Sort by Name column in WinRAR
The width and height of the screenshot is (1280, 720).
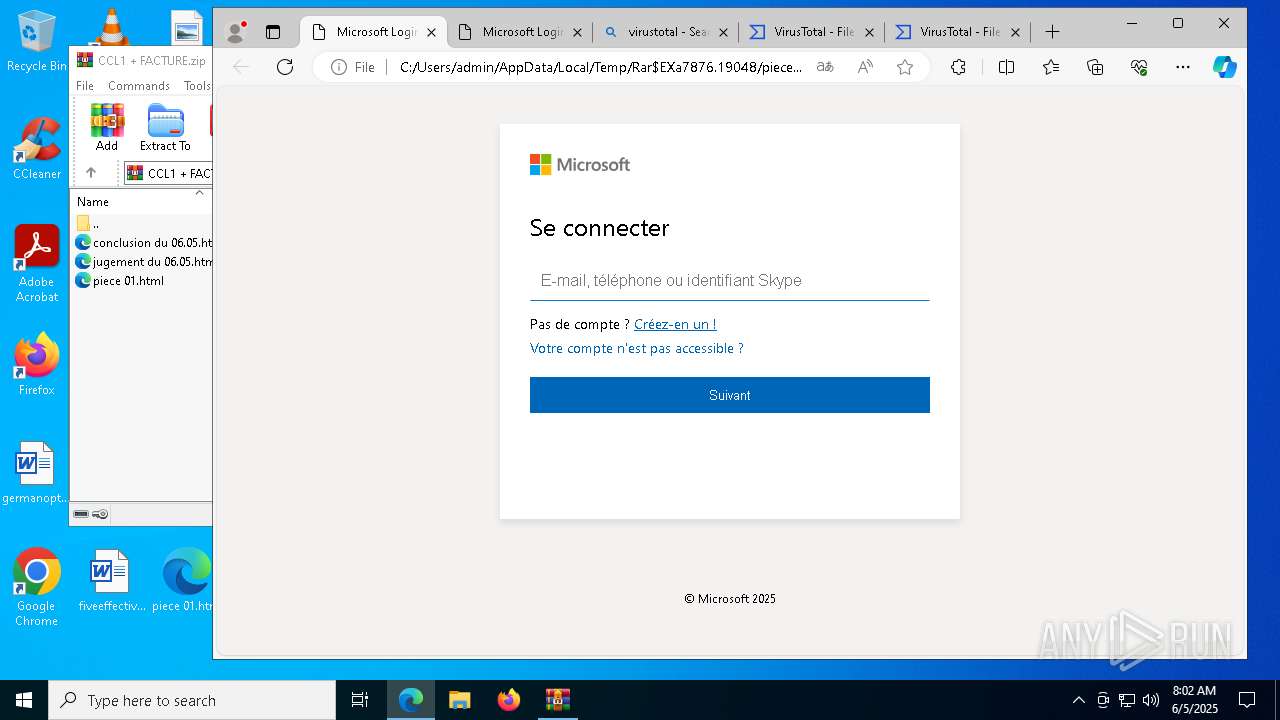(x=93, y=202)
